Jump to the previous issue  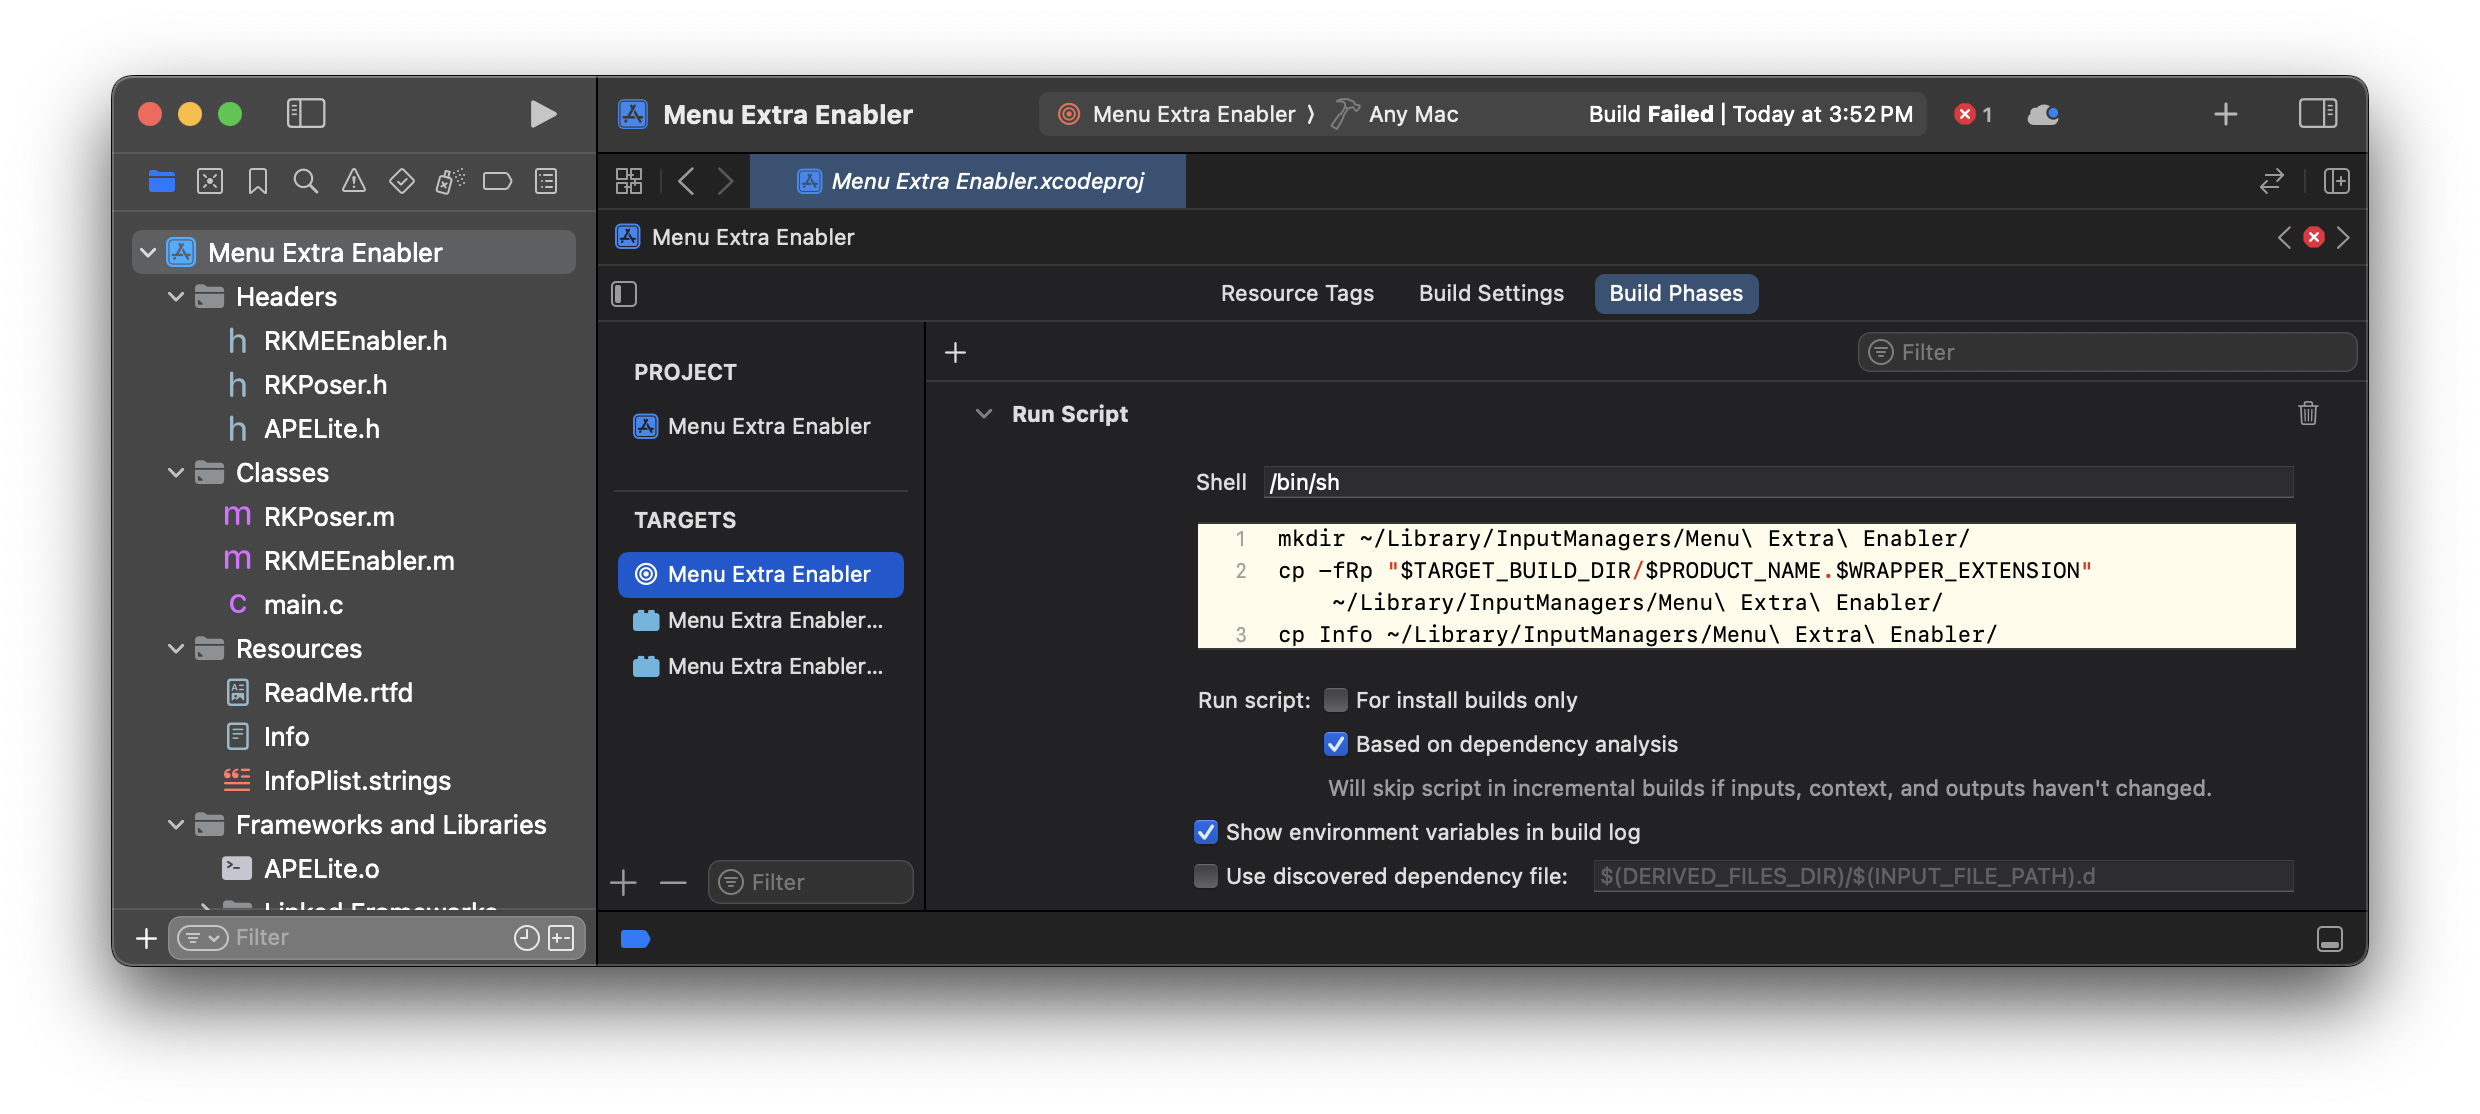2284,237
